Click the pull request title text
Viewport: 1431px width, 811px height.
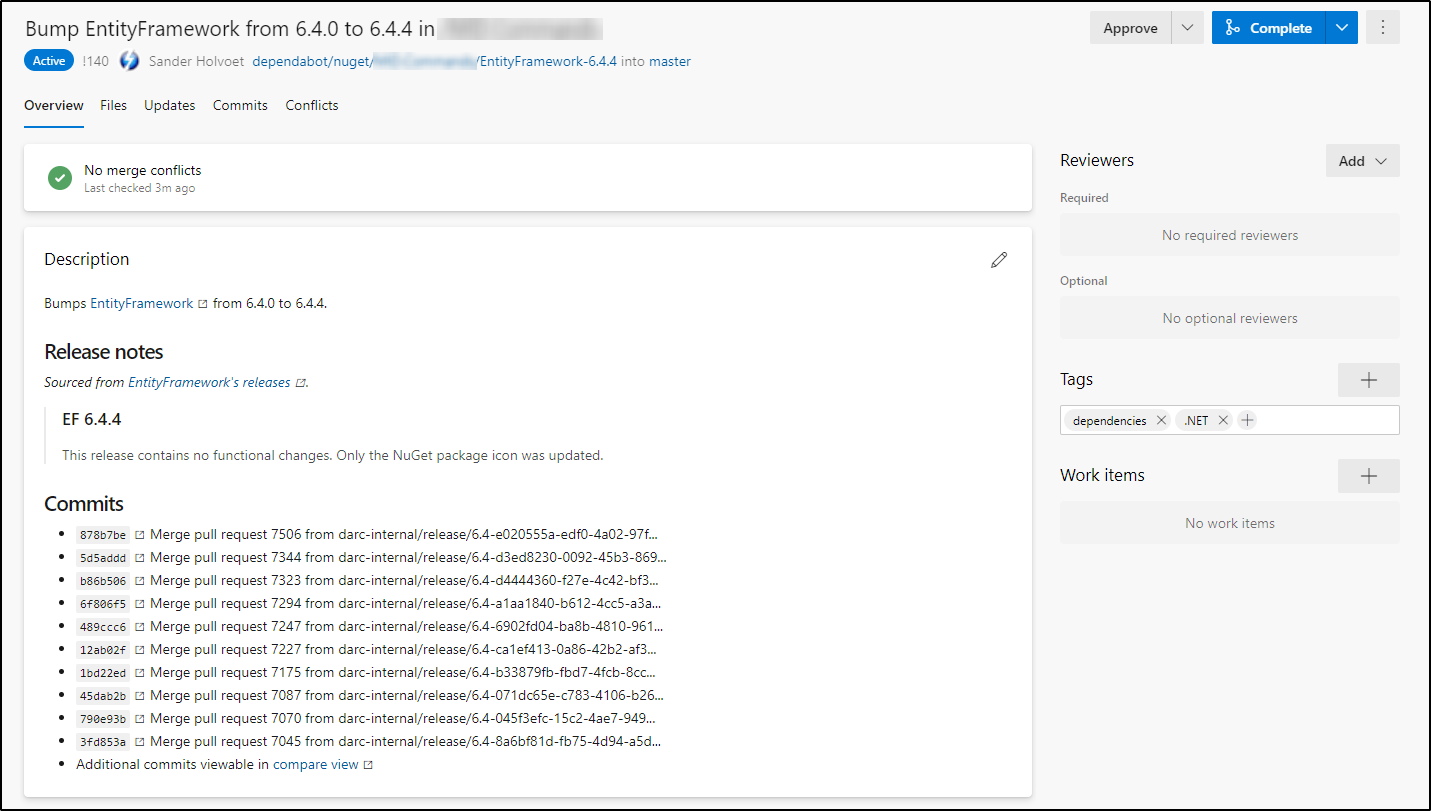click(x=314, y=28)
